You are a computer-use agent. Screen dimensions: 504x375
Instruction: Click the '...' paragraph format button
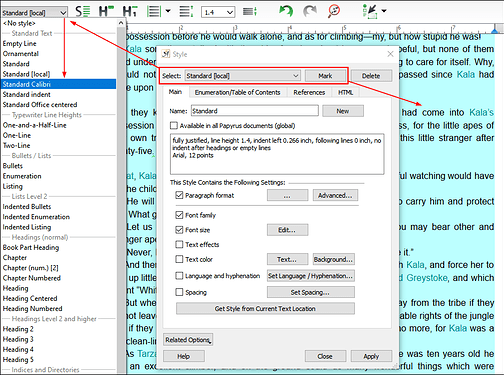point(287,195)
